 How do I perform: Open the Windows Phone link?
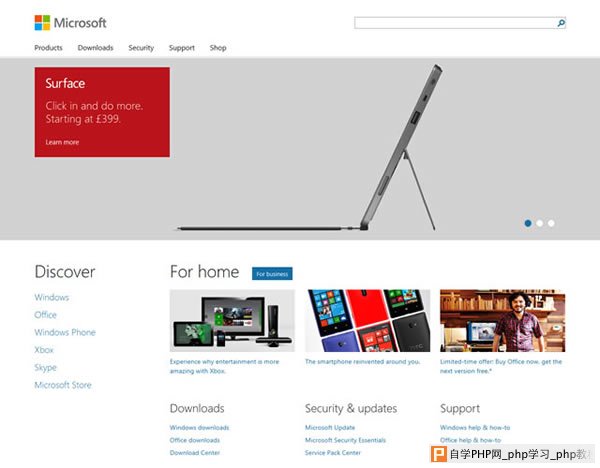(x=65, y=332)
